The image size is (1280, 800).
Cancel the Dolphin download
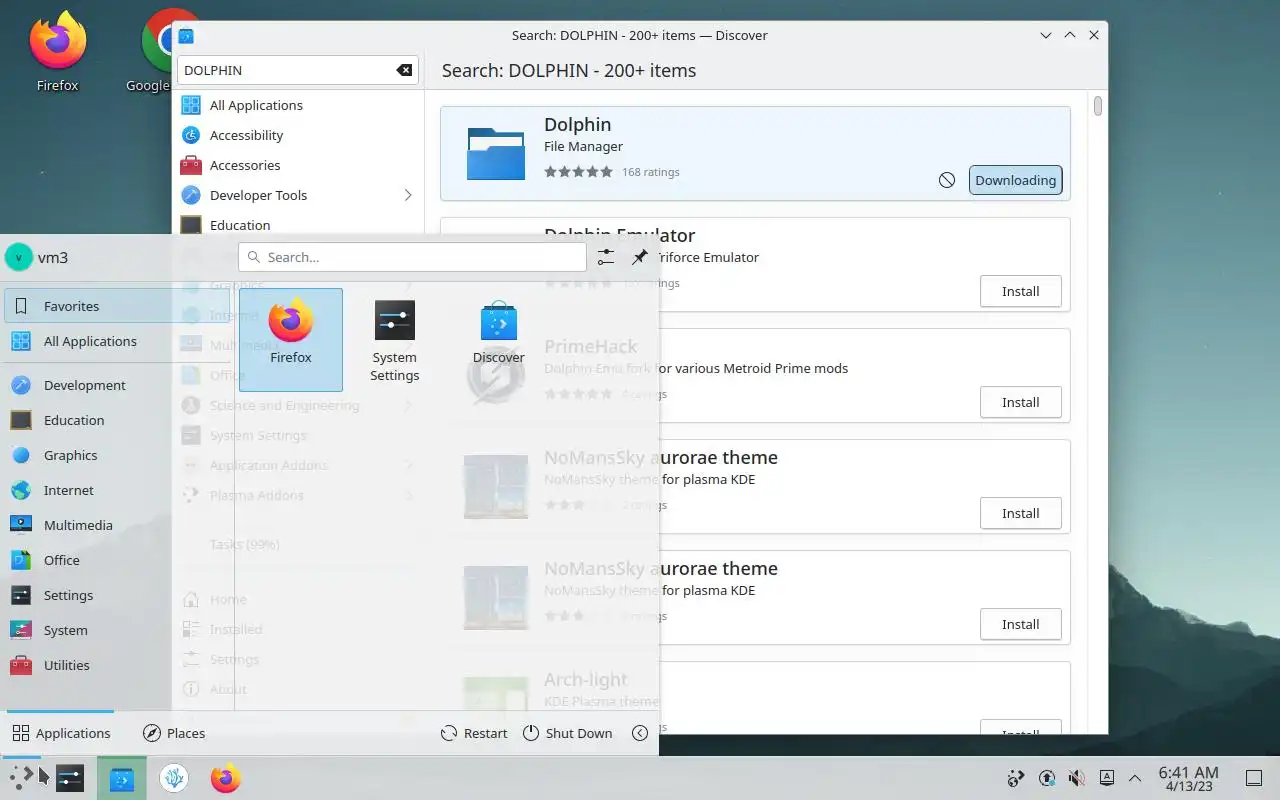point(947,180)
